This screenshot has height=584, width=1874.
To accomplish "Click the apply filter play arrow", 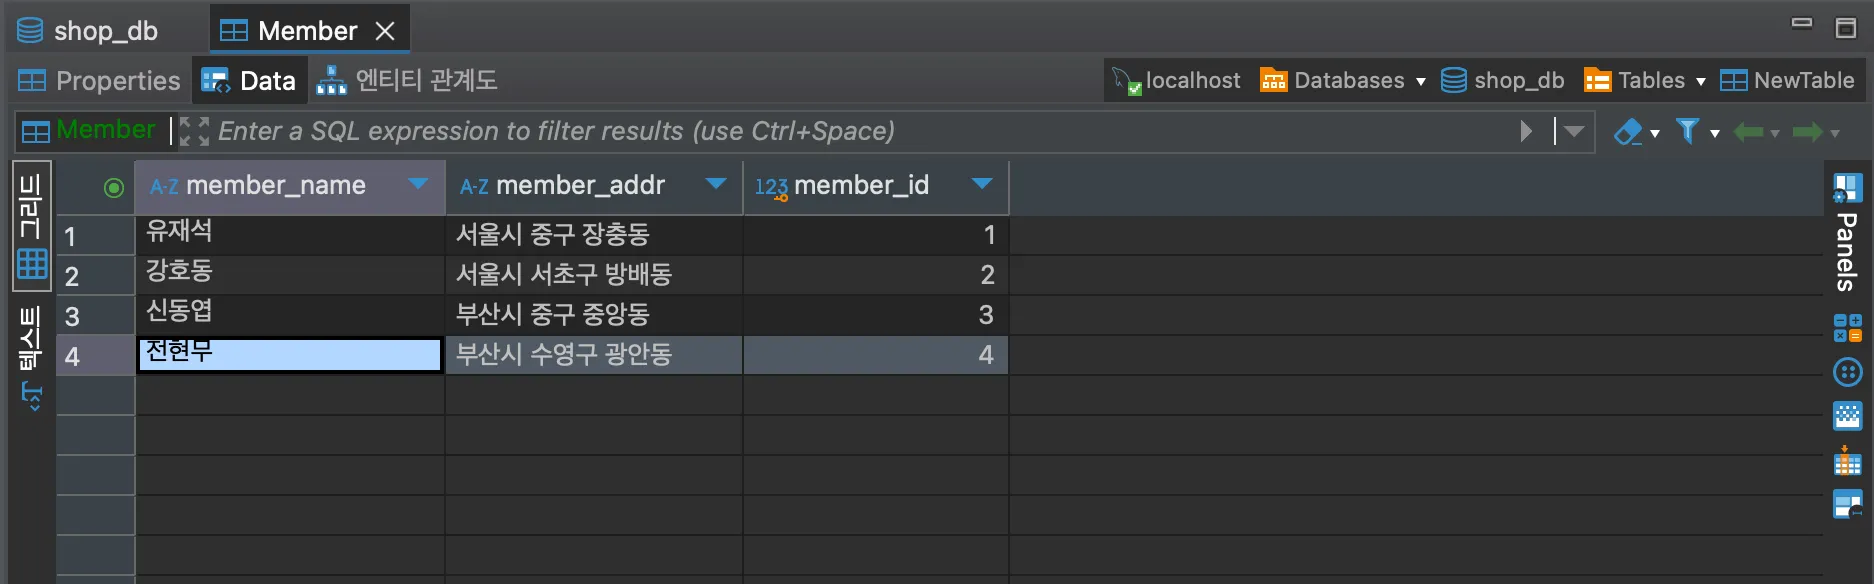I will tap(1525, 132).
